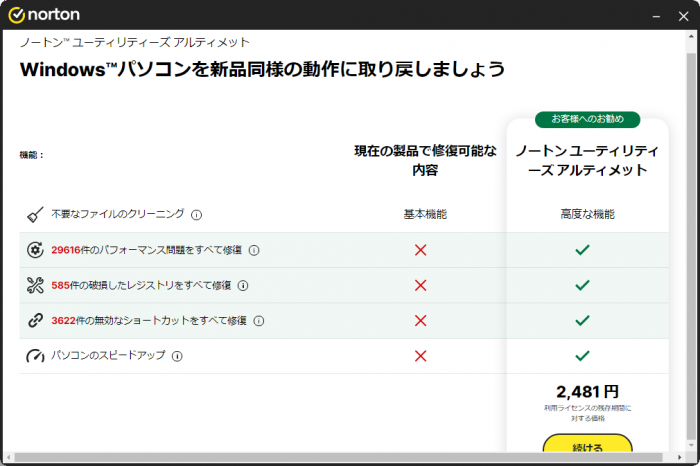This screenshot has width=700, height=466.
Task: Click 利用ライセンスの残存期間に対する価格 note
Action: point(588,413)
